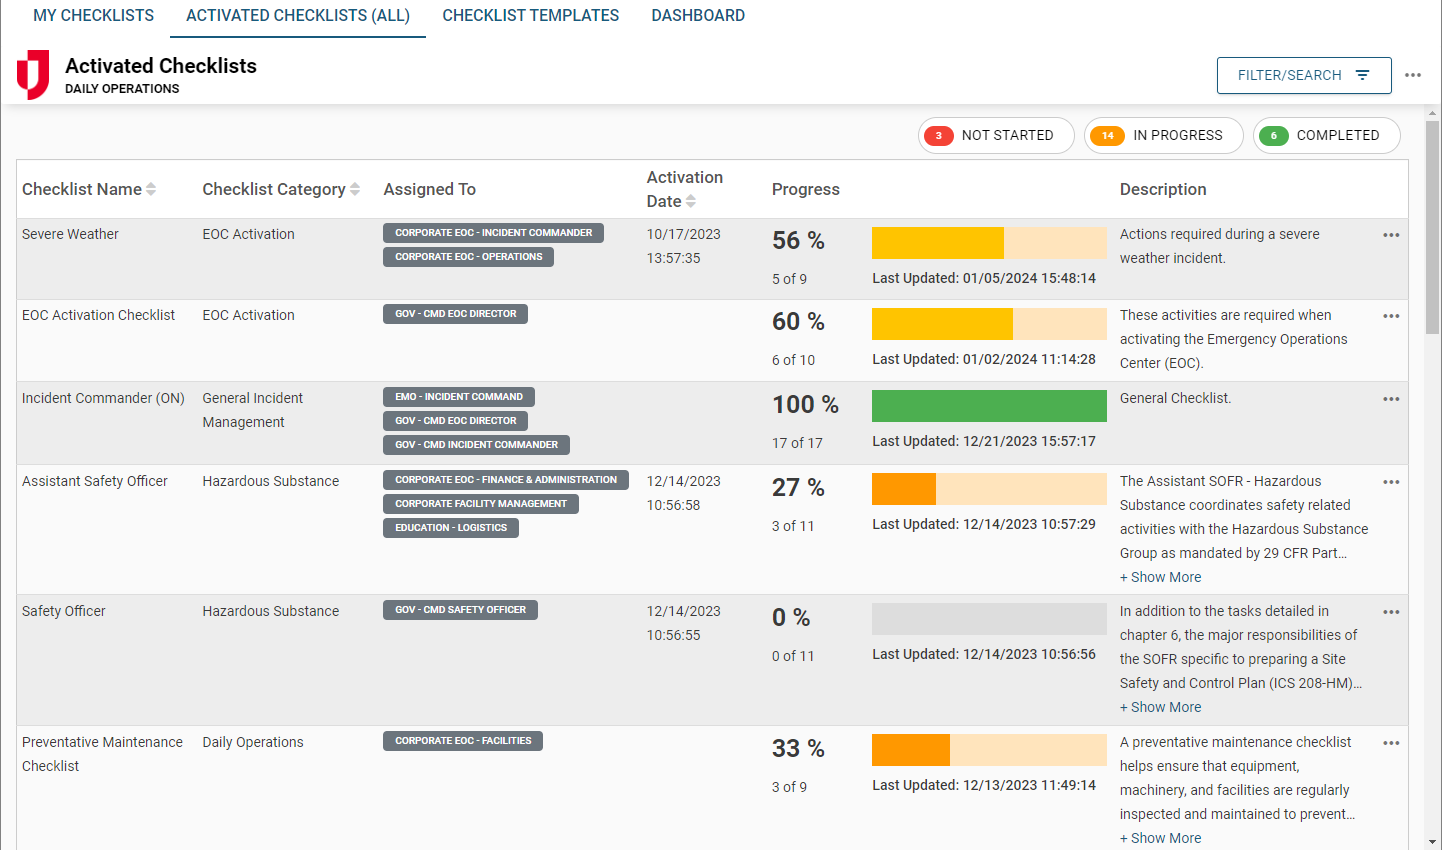
Task: Expand Show More for Assistant Safety Officer description
Action: (x=1160, y=577)
